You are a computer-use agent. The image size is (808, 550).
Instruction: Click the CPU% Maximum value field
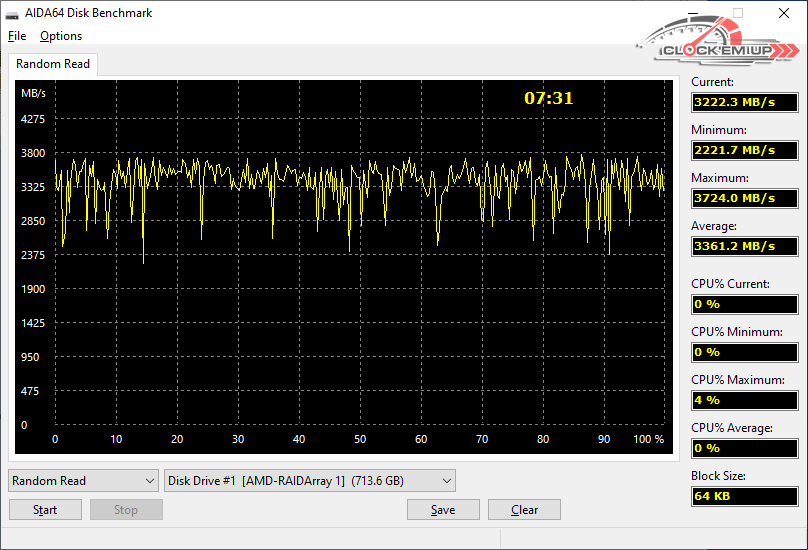click(744, 400)
